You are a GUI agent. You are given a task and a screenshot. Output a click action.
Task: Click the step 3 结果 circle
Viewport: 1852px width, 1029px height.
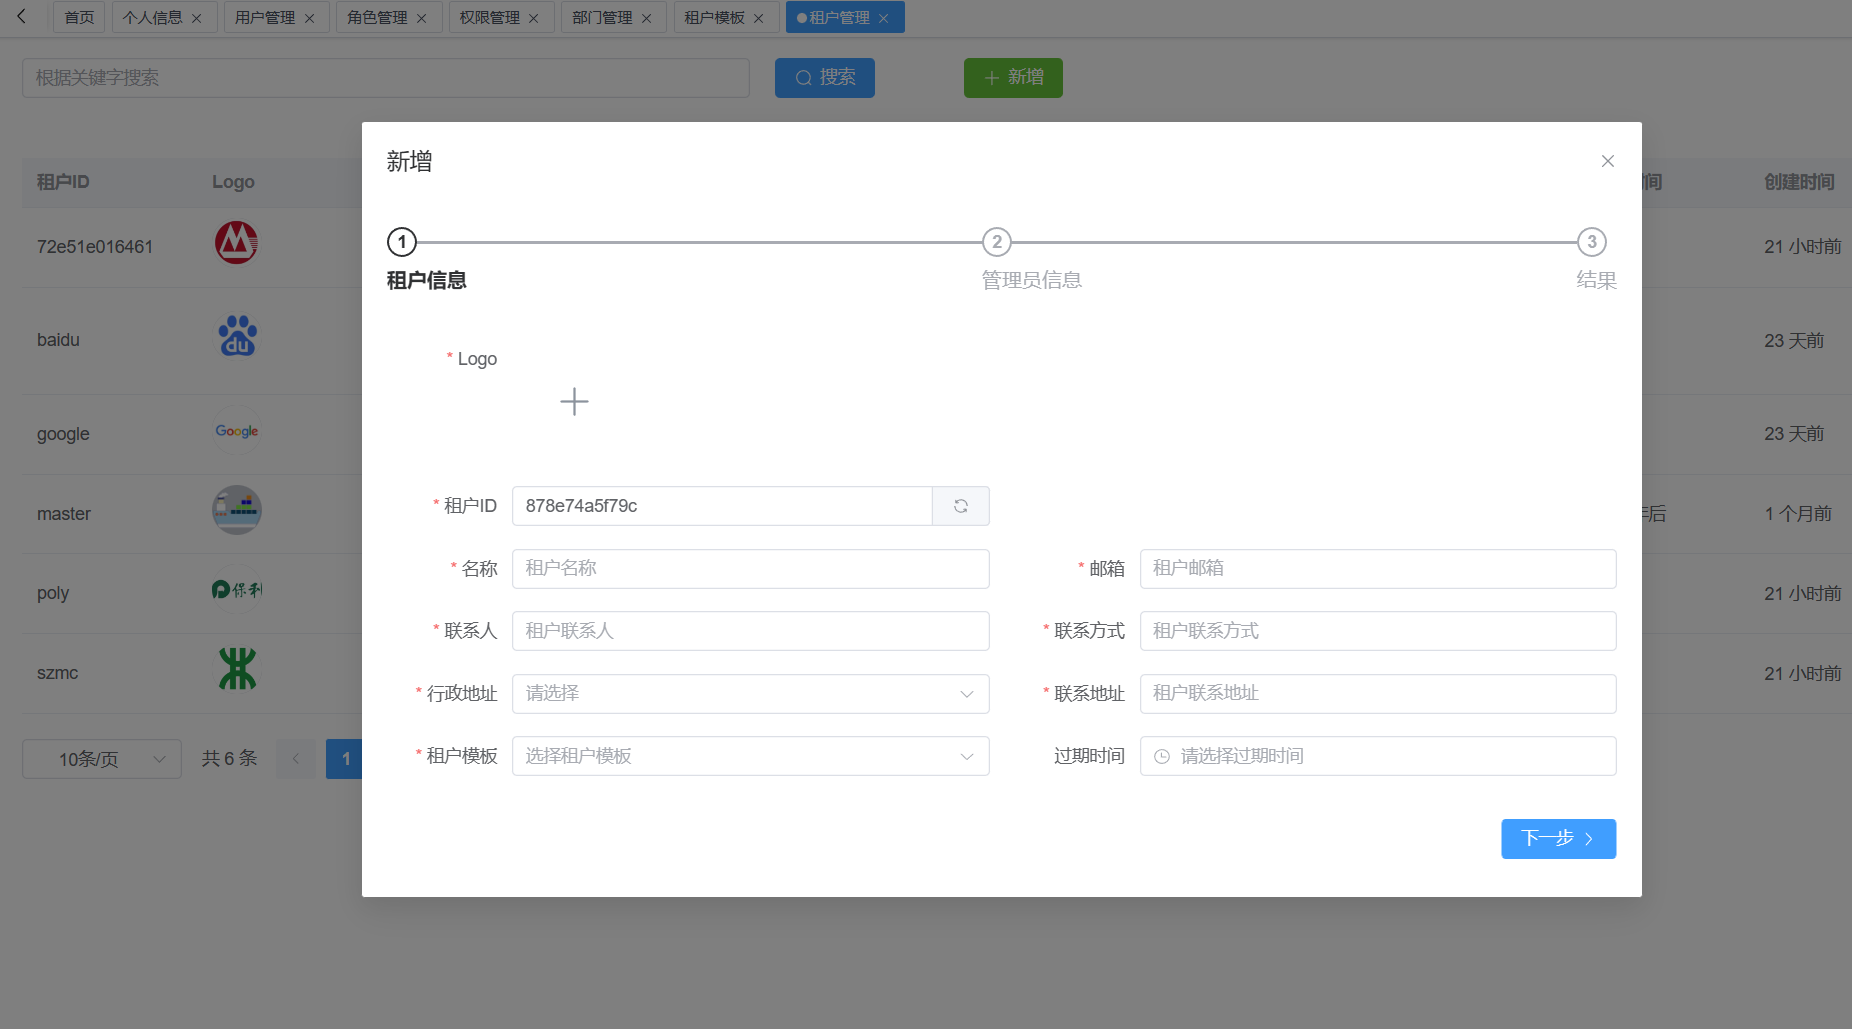(x=1591, y=242)
